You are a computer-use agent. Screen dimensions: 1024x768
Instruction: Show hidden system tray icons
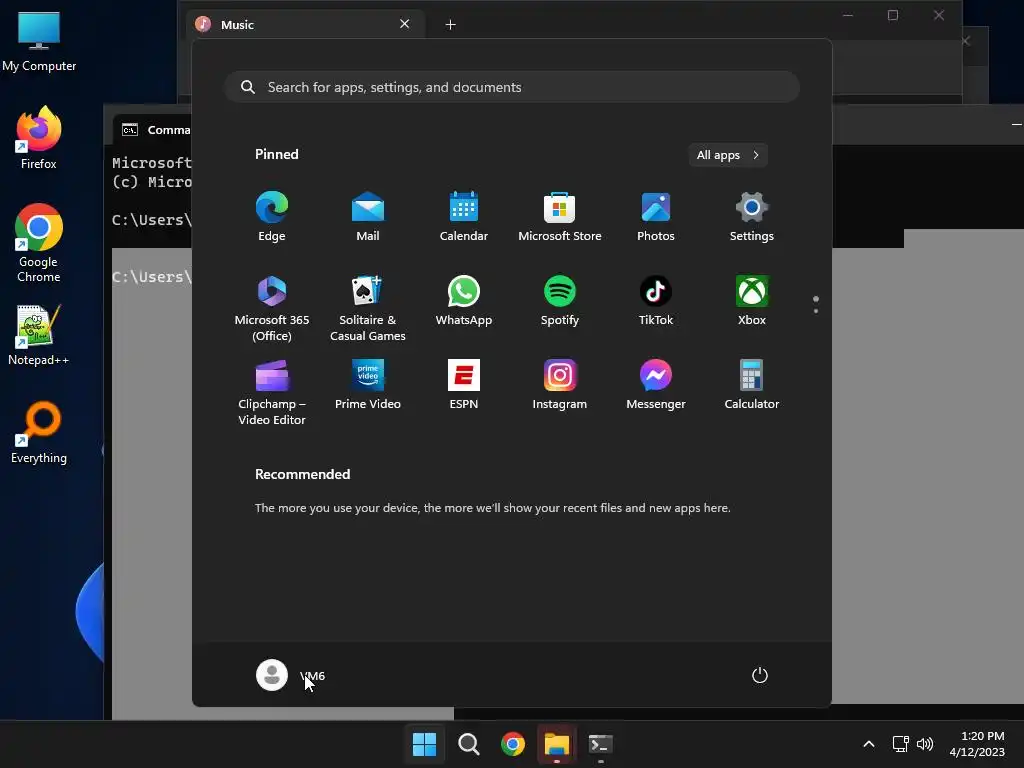(869, 744)
